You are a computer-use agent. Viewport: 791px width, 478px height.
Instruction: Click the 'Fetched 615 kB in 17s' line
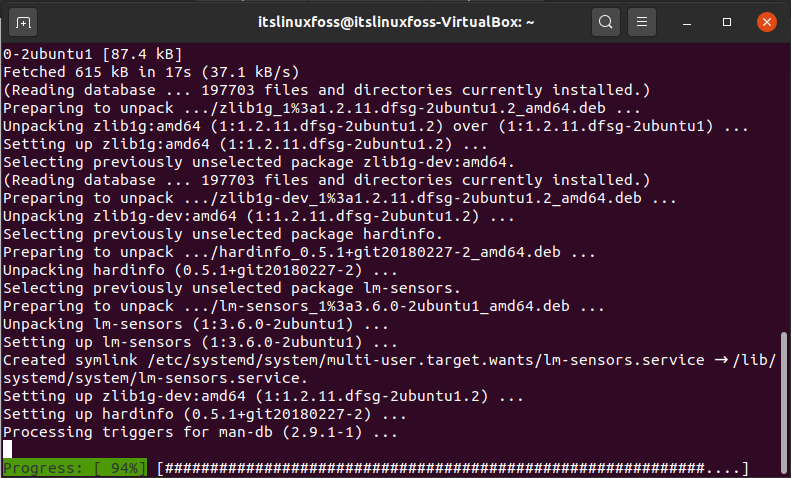(151, 72)
